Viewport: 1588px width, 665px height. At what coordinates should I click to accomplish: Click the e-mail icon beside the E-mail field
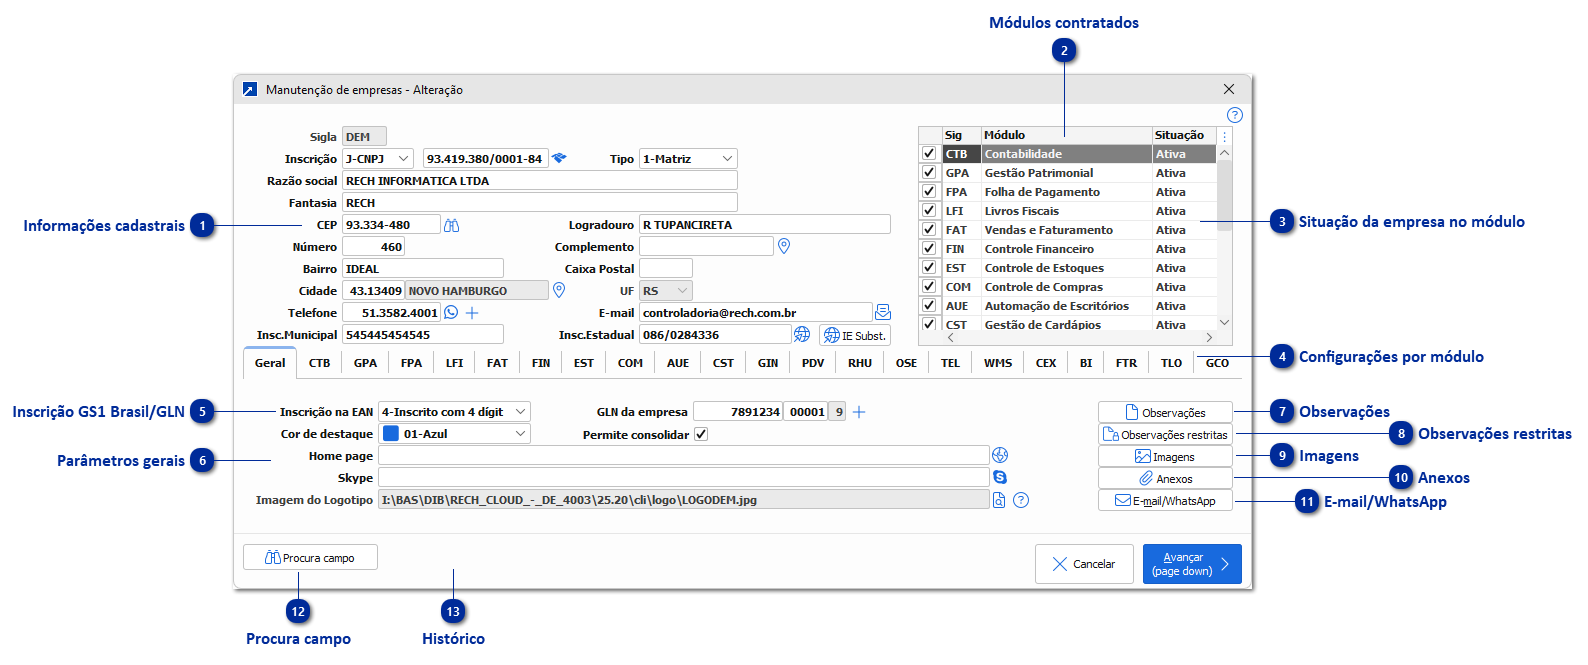coord(883,312)
